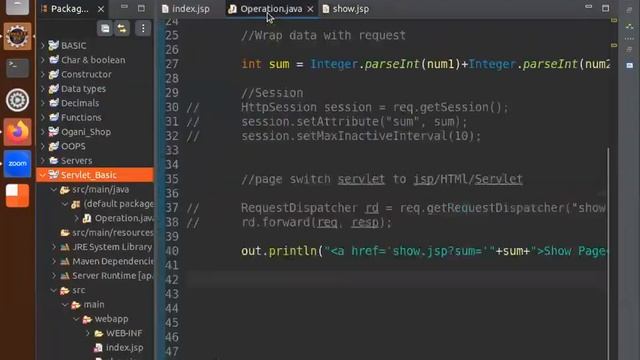Click the '//Session' comment on line 29

pos(272,93)
